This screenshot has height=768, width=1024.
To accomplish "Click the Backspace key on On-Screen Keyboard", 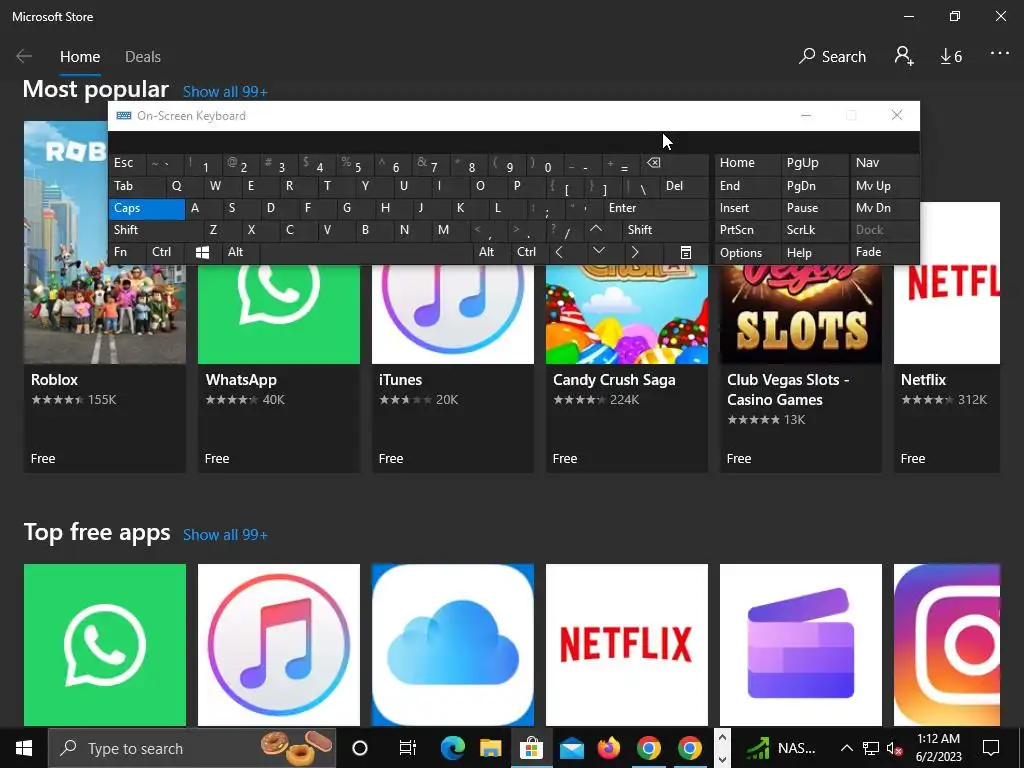I will (675, 163).
